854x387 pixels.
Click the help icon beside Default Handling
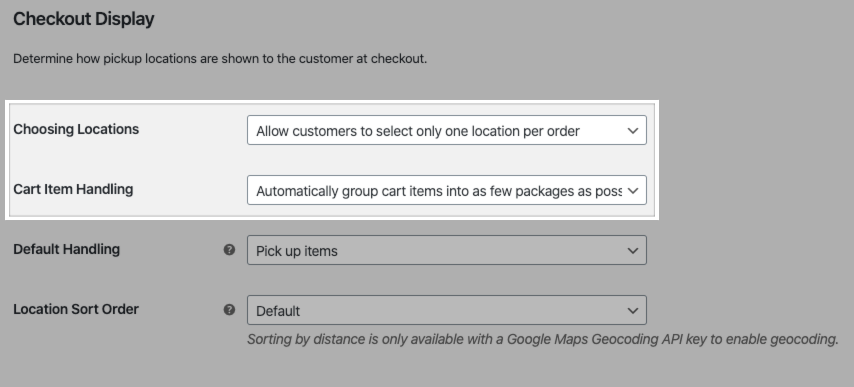coord(229,249)
